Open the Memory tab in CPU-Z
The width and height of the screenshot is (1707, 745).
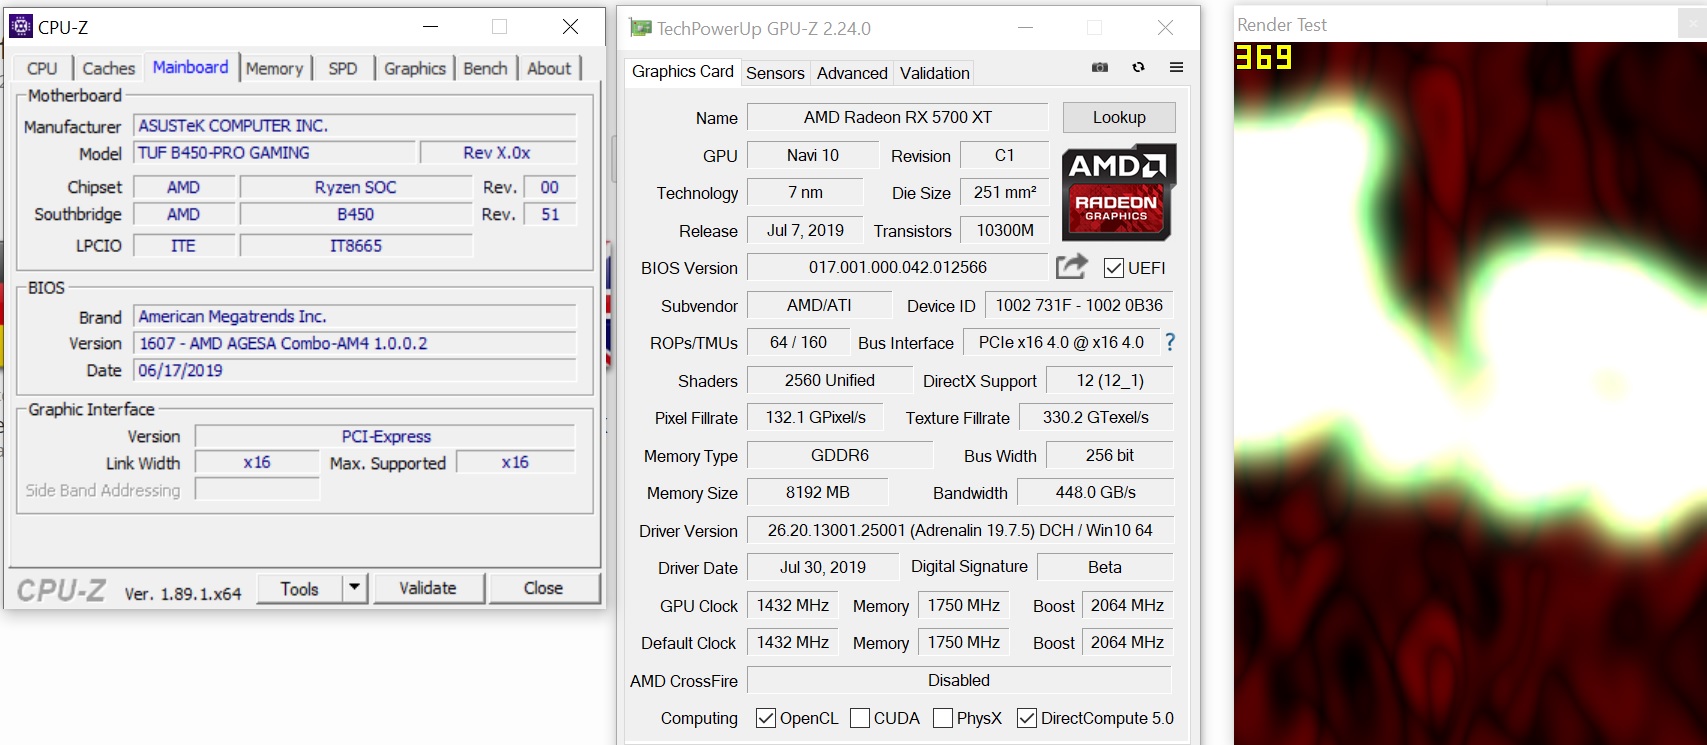pos(274,68)
